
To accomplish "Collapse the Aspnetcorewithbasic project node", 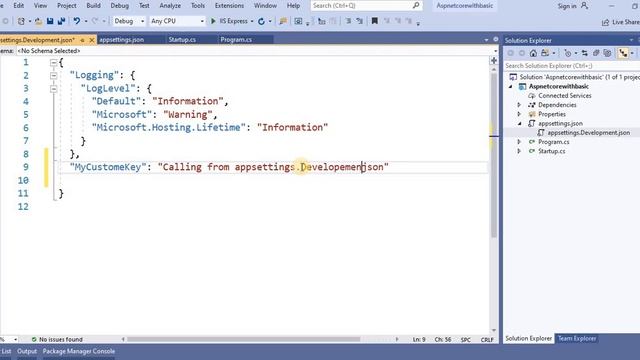I will click(x=511, y=87).
